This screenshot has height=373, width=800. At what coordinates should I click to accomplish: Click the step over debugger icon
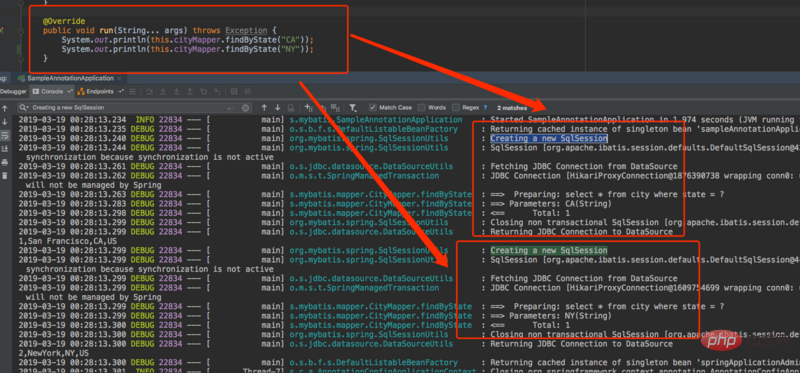tap(149, 91)
